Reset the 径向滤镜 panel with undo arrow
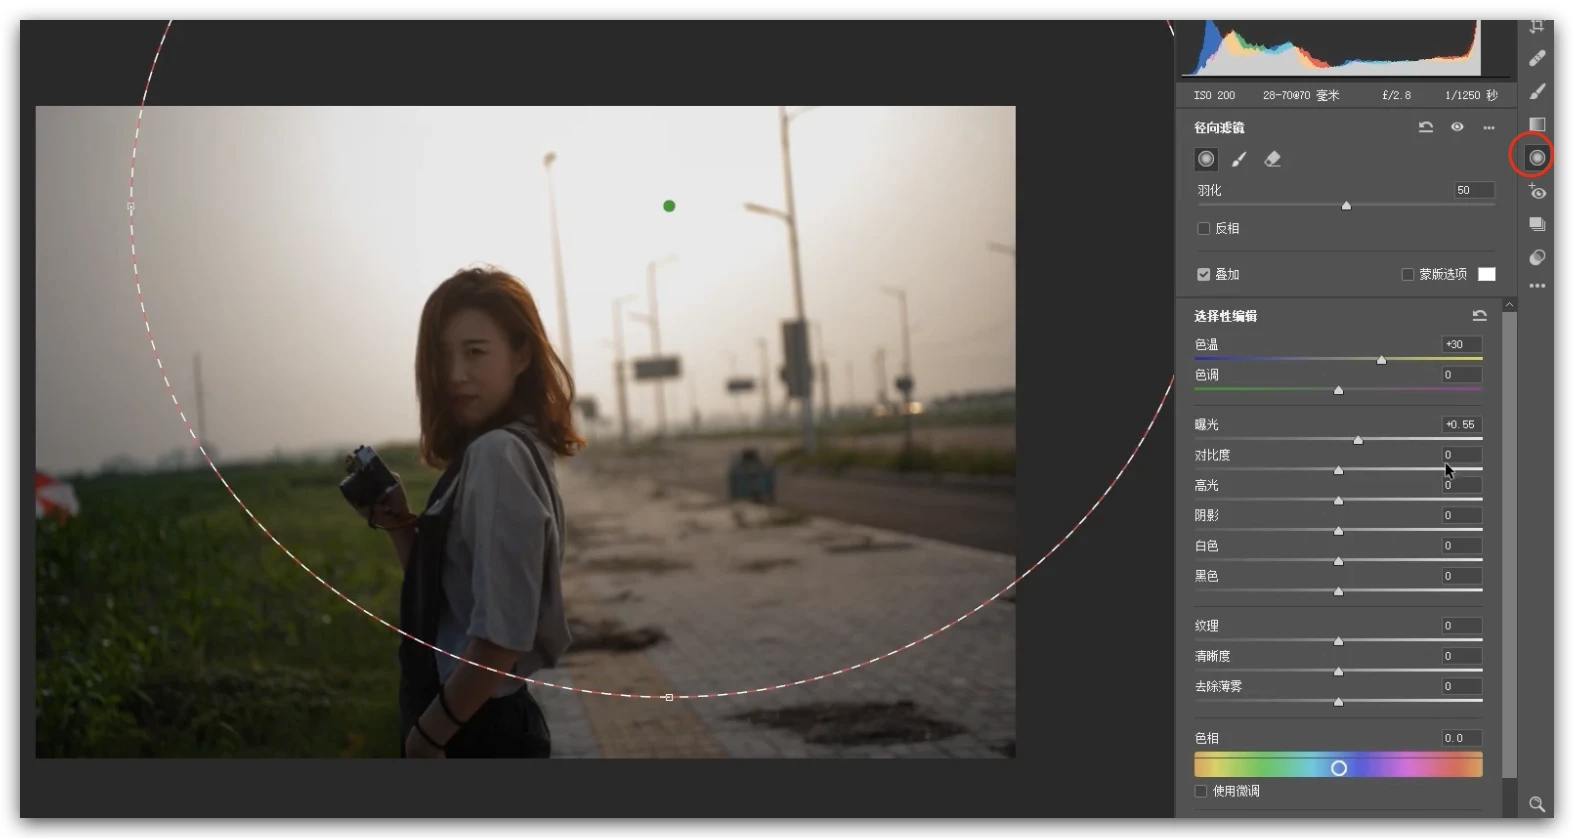The height and width of the screenshot is (838, 1574). [1426, 127]
